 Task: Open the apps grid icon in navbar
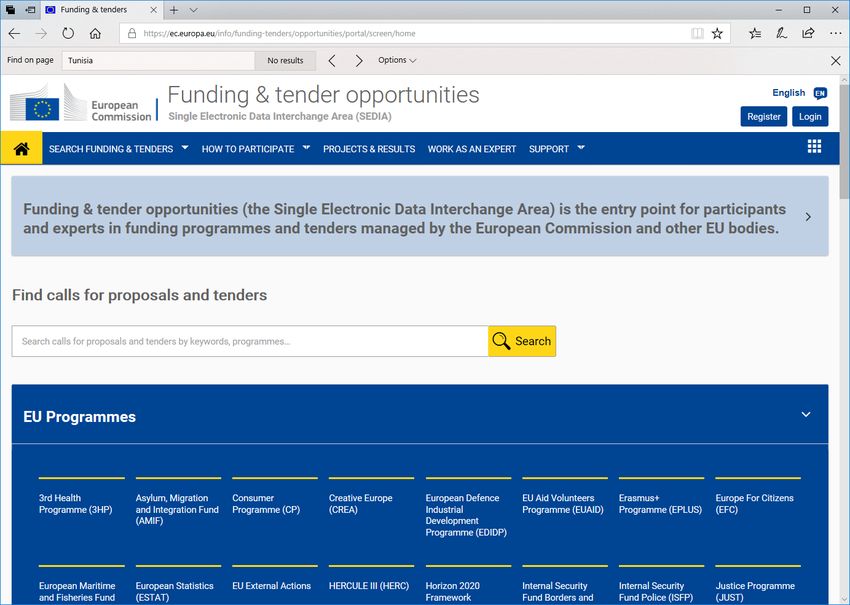click(814, 146)
